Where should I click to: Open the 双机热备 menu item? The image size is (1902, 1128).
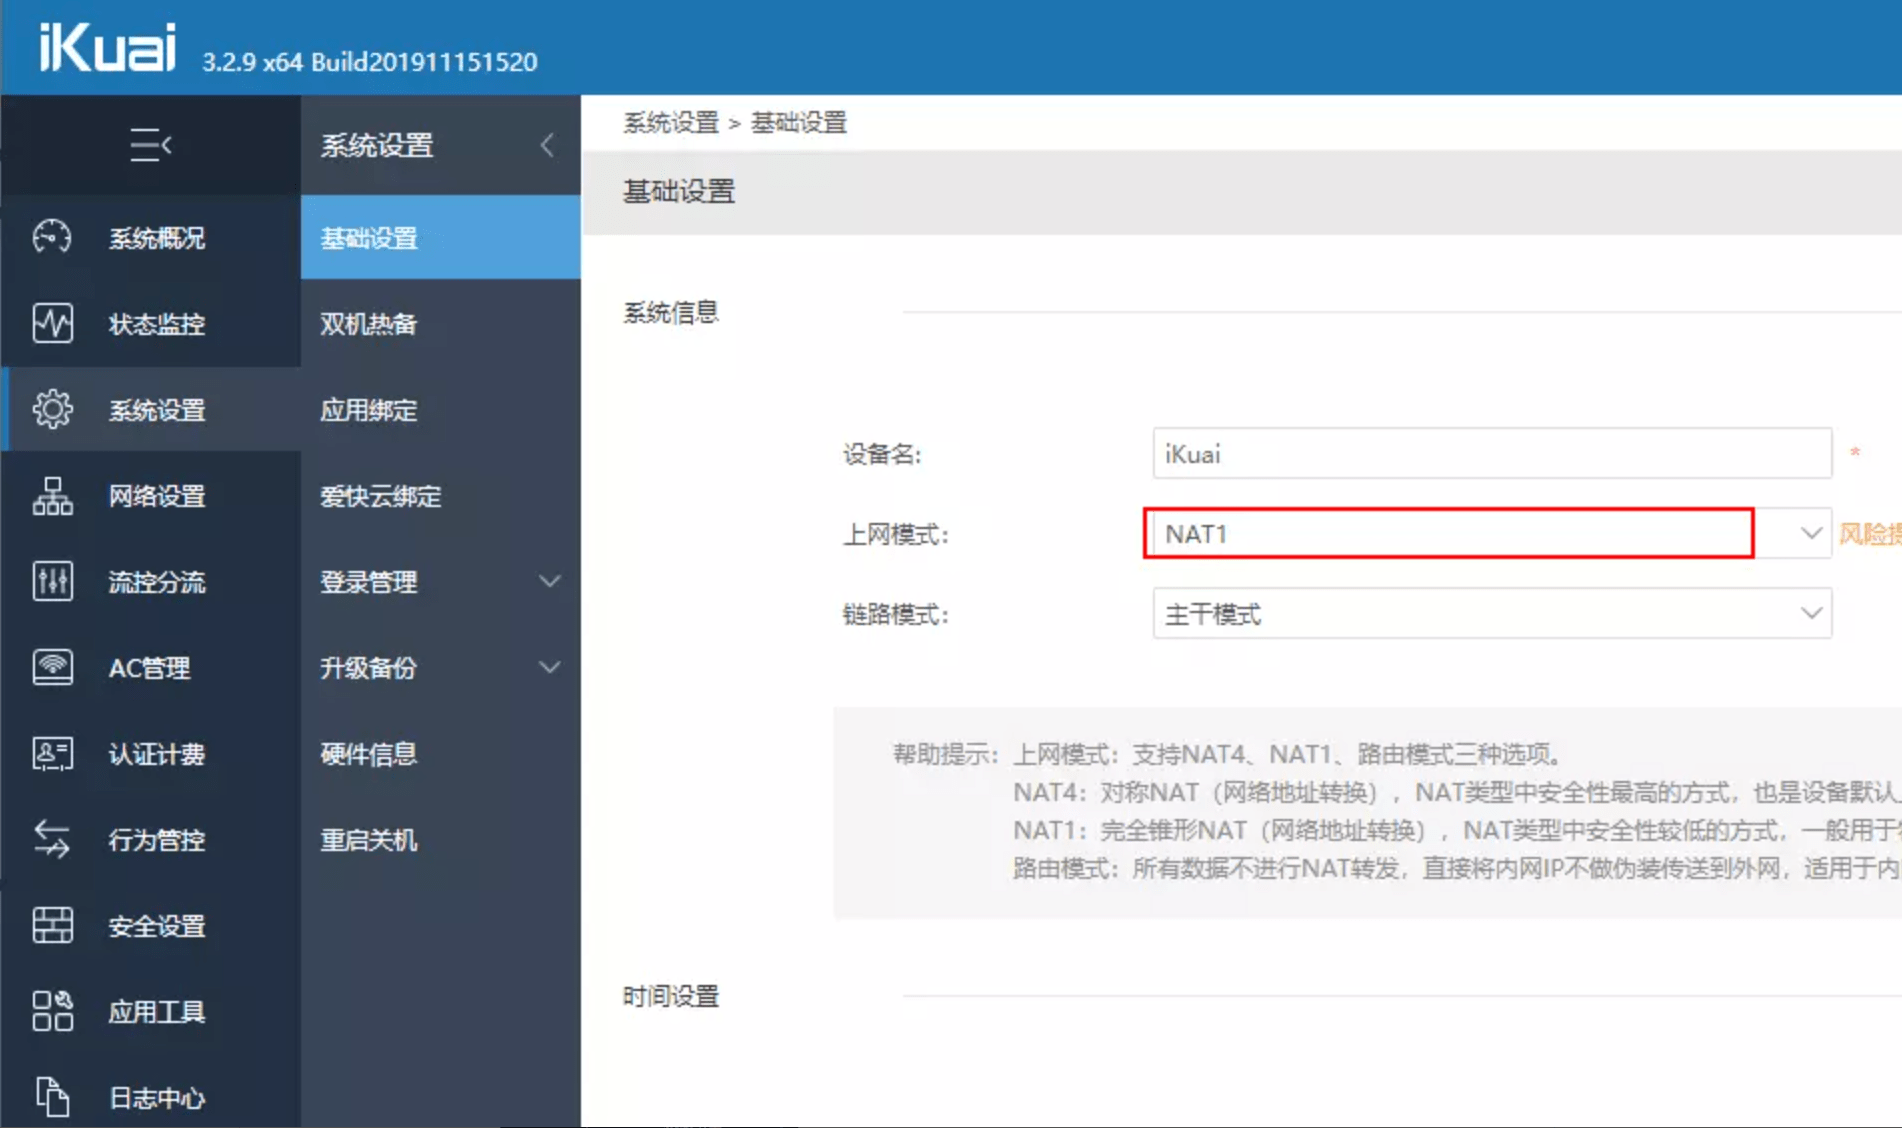click(368, 324)
